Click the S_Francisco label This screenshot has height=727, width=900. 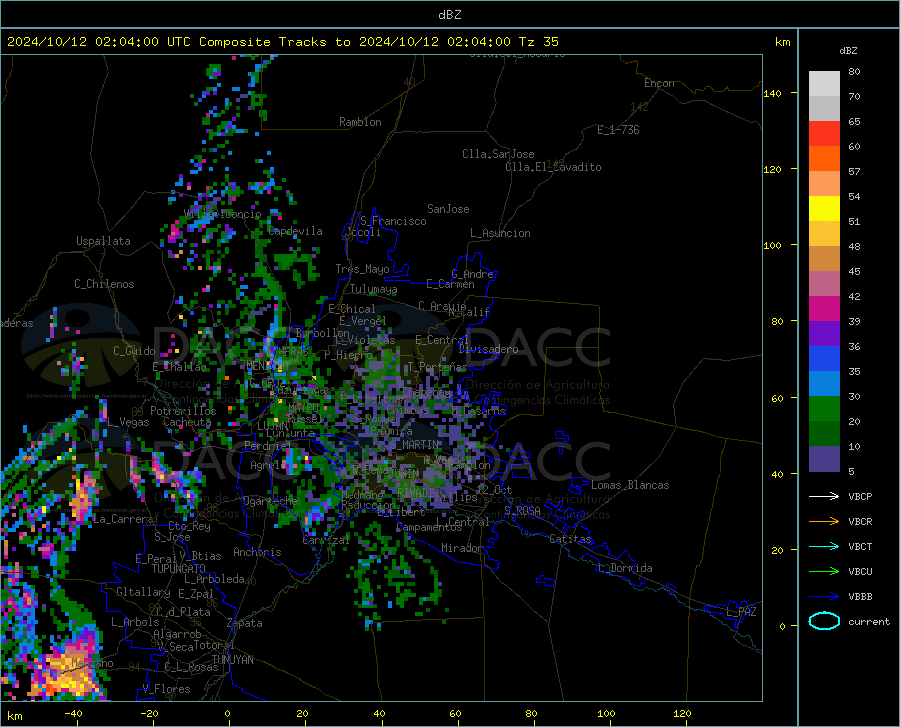point(393,221)
